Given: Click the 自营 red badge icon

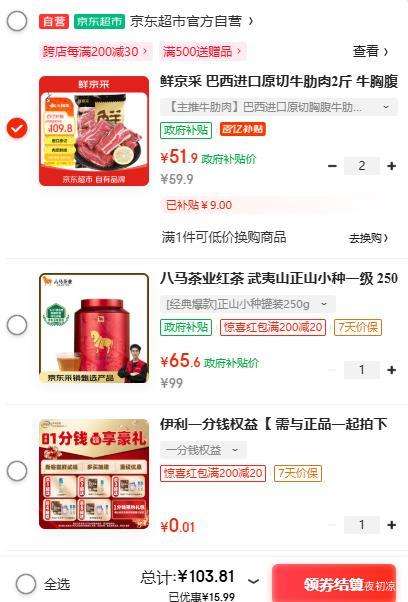Looking at the screenshot, I should [x=54, y=21].
